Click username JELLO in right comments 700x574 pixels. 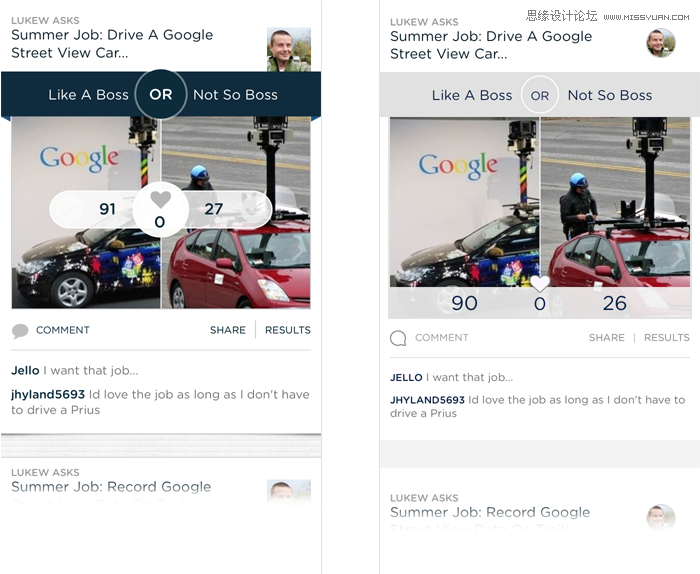pos(406,378)
